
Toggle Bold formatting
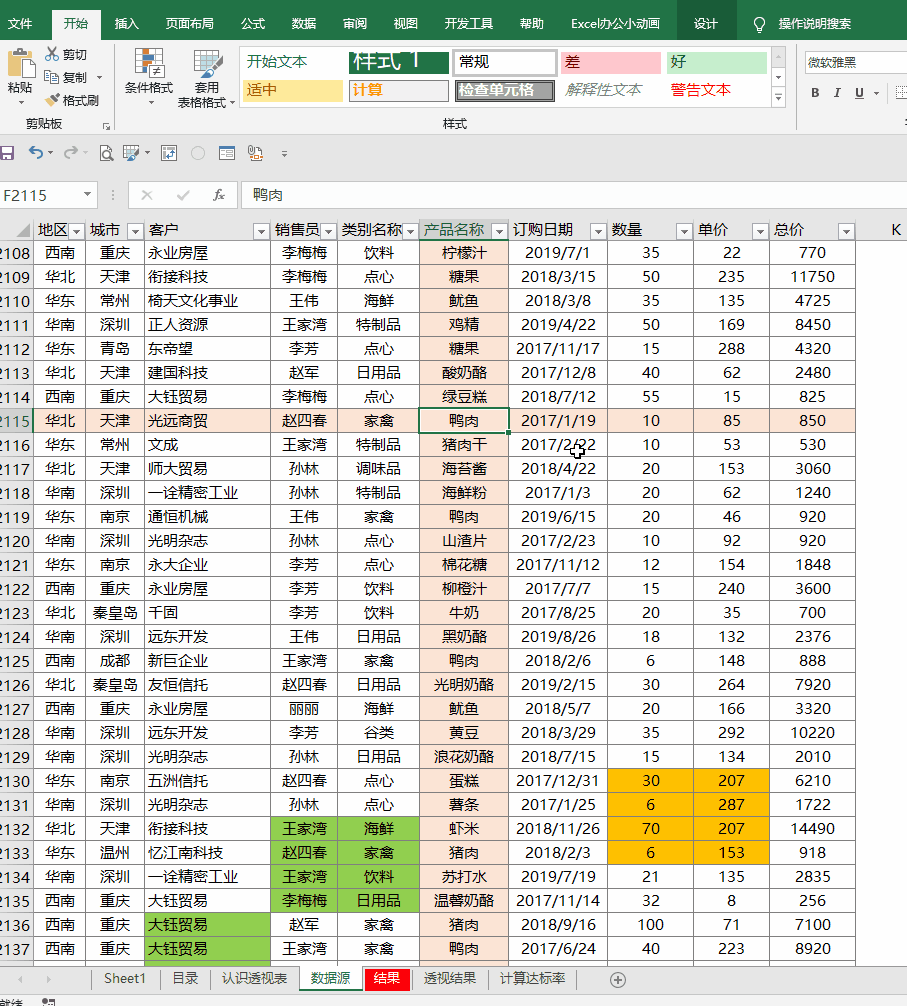point(815,93)
